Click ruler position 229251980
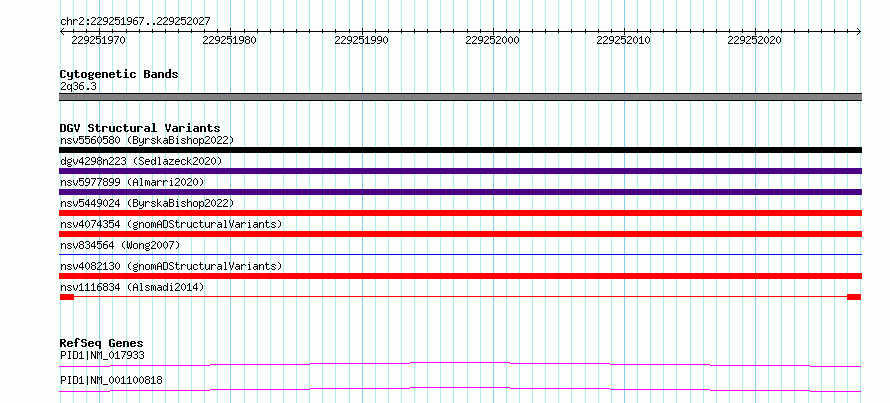 pos(229,40)
